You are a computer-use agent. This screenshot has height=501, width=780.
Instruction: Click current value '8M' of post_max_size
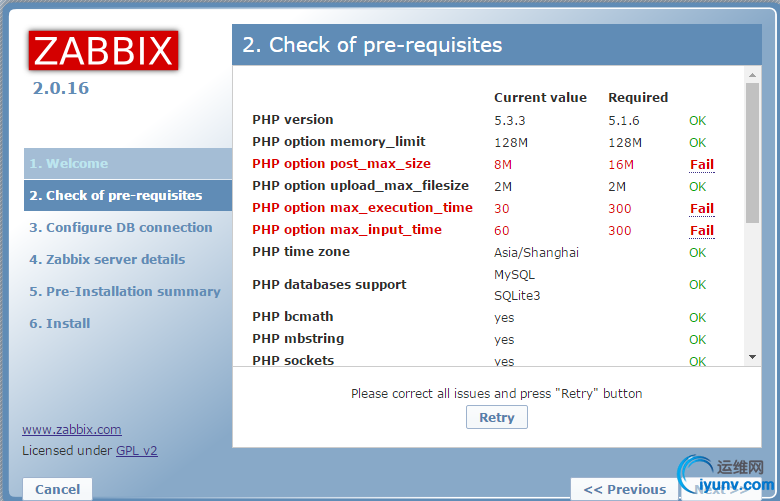pos(503,165)
